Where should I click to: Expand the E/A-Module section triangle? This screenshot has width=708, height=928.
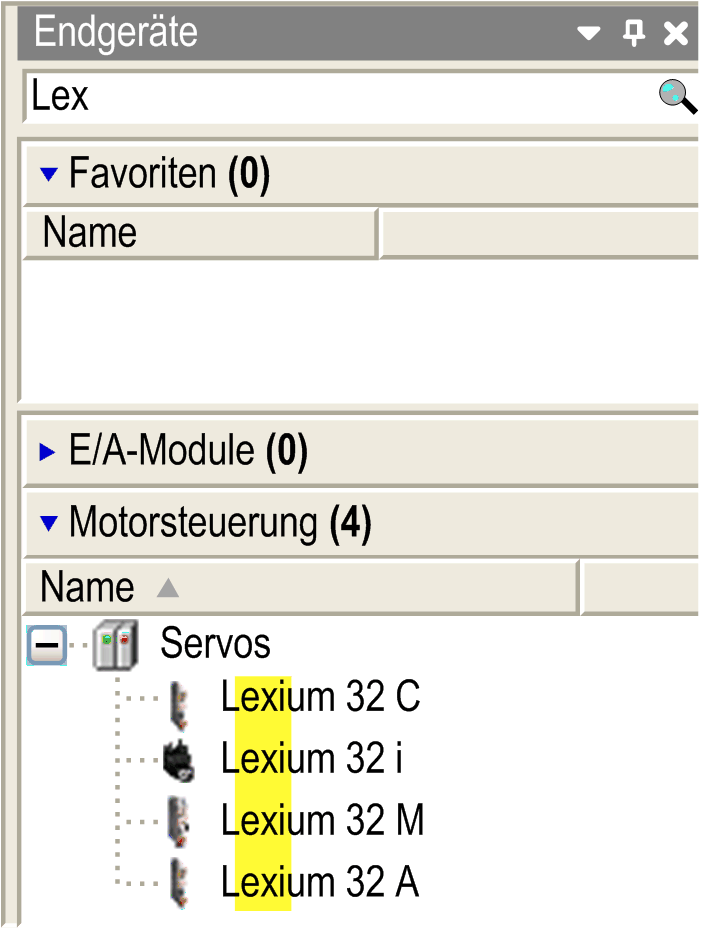click(x=47, y=452)
